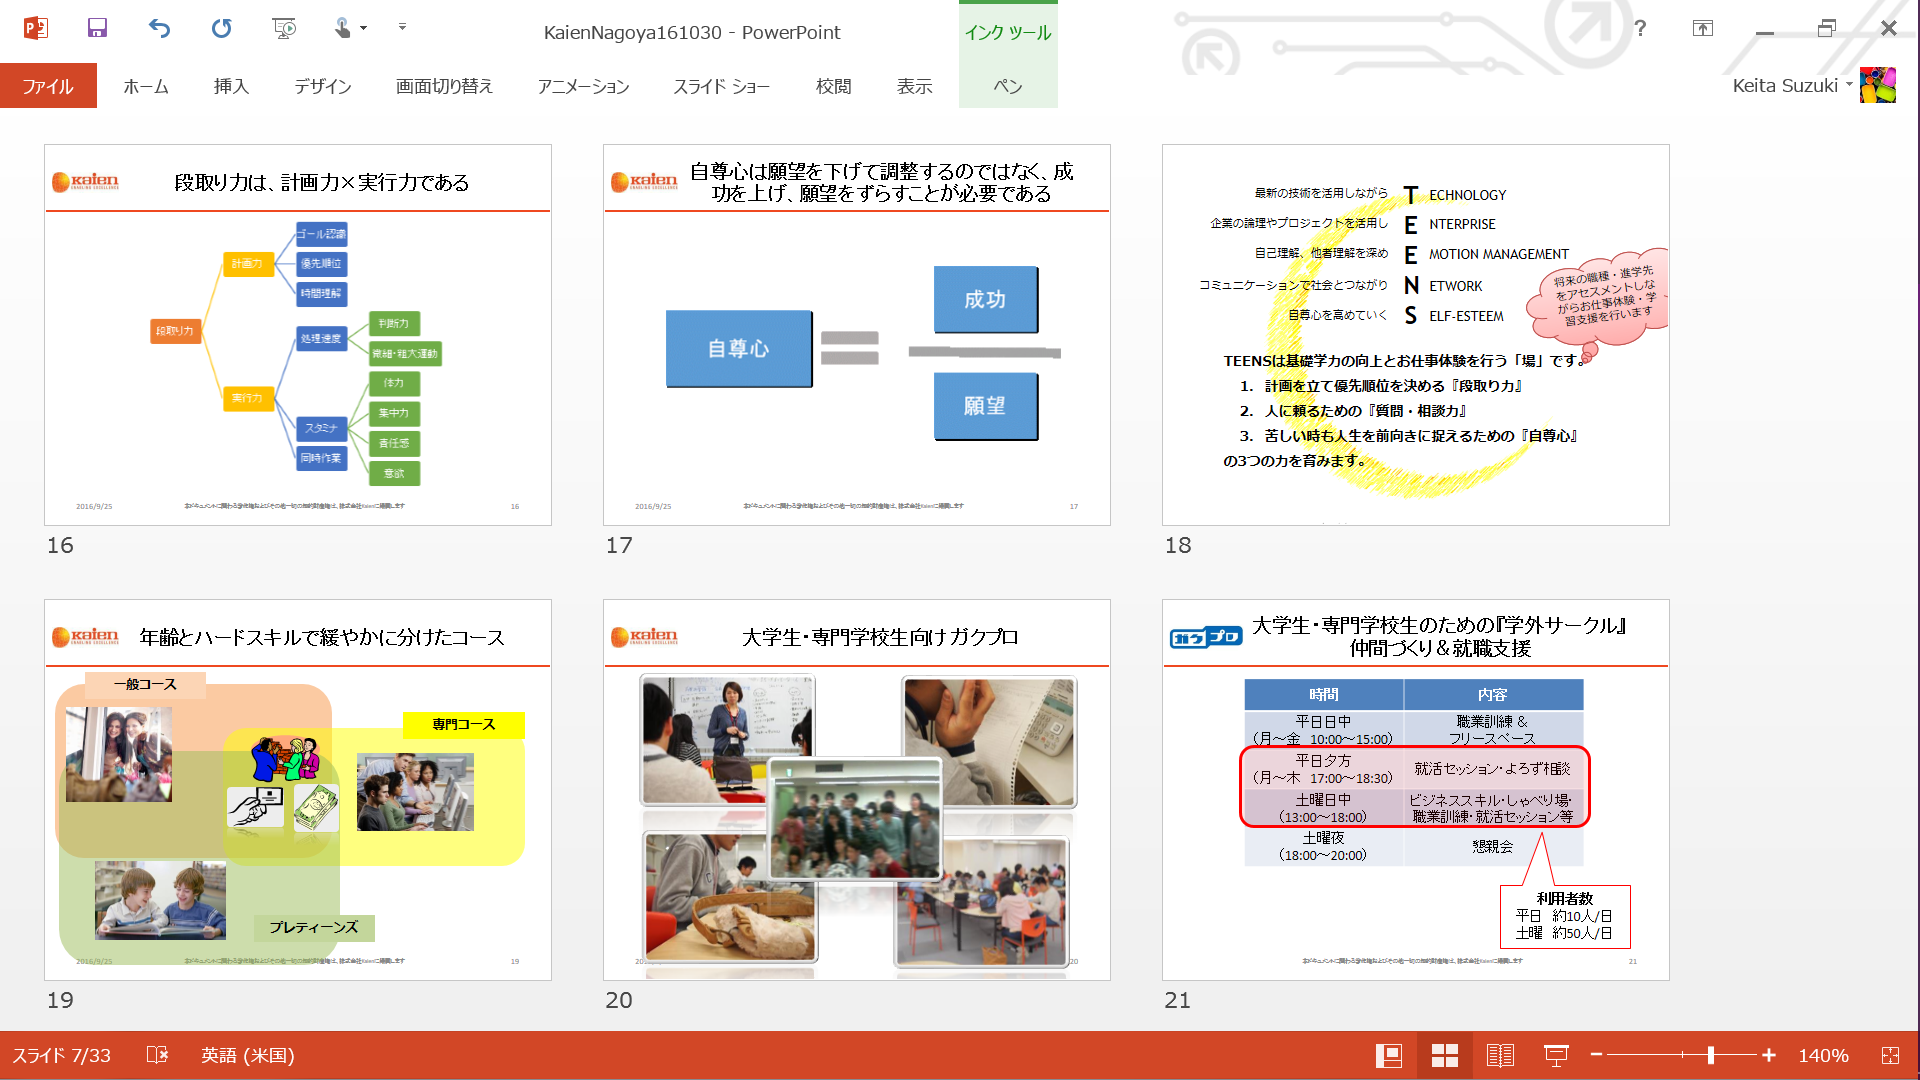
Task: Click the Redo/Repeat icon
Action: 221,28
